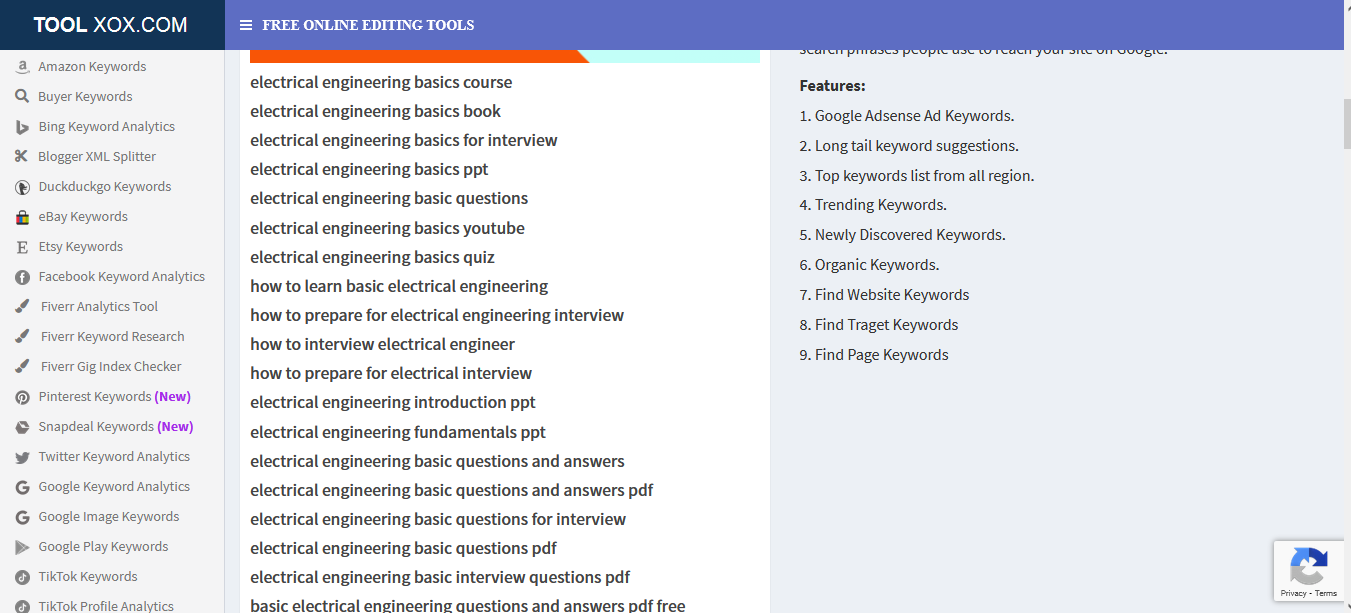This screenshot has width=1351, height=613.
Task: Click the Google Play Keywords icon
Action: 22,547
